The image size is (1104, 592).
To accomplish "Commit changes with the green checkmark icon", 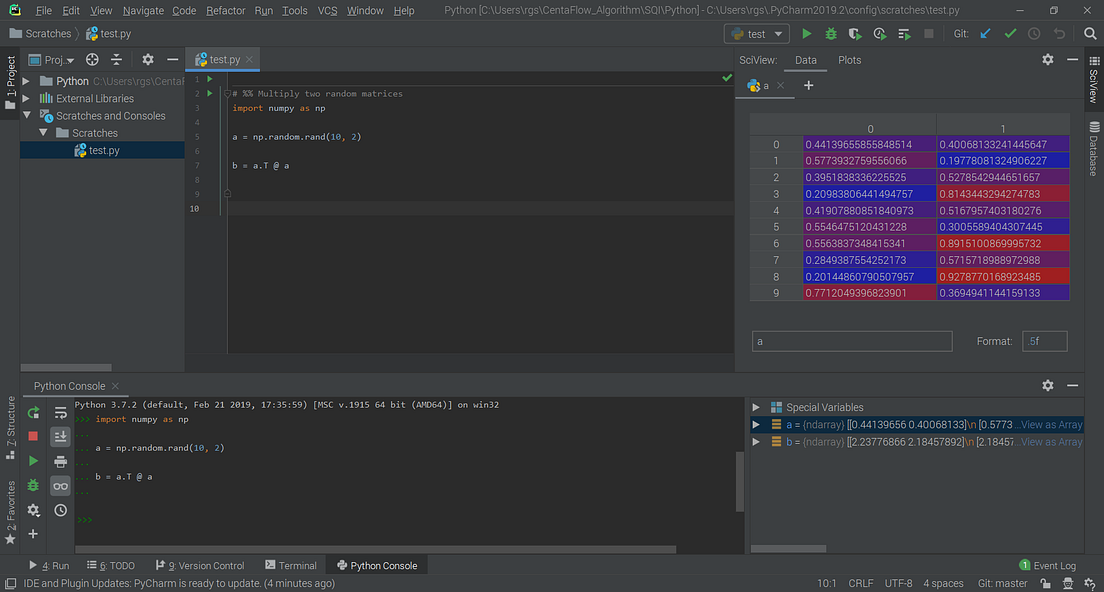I will [1010, 33].
